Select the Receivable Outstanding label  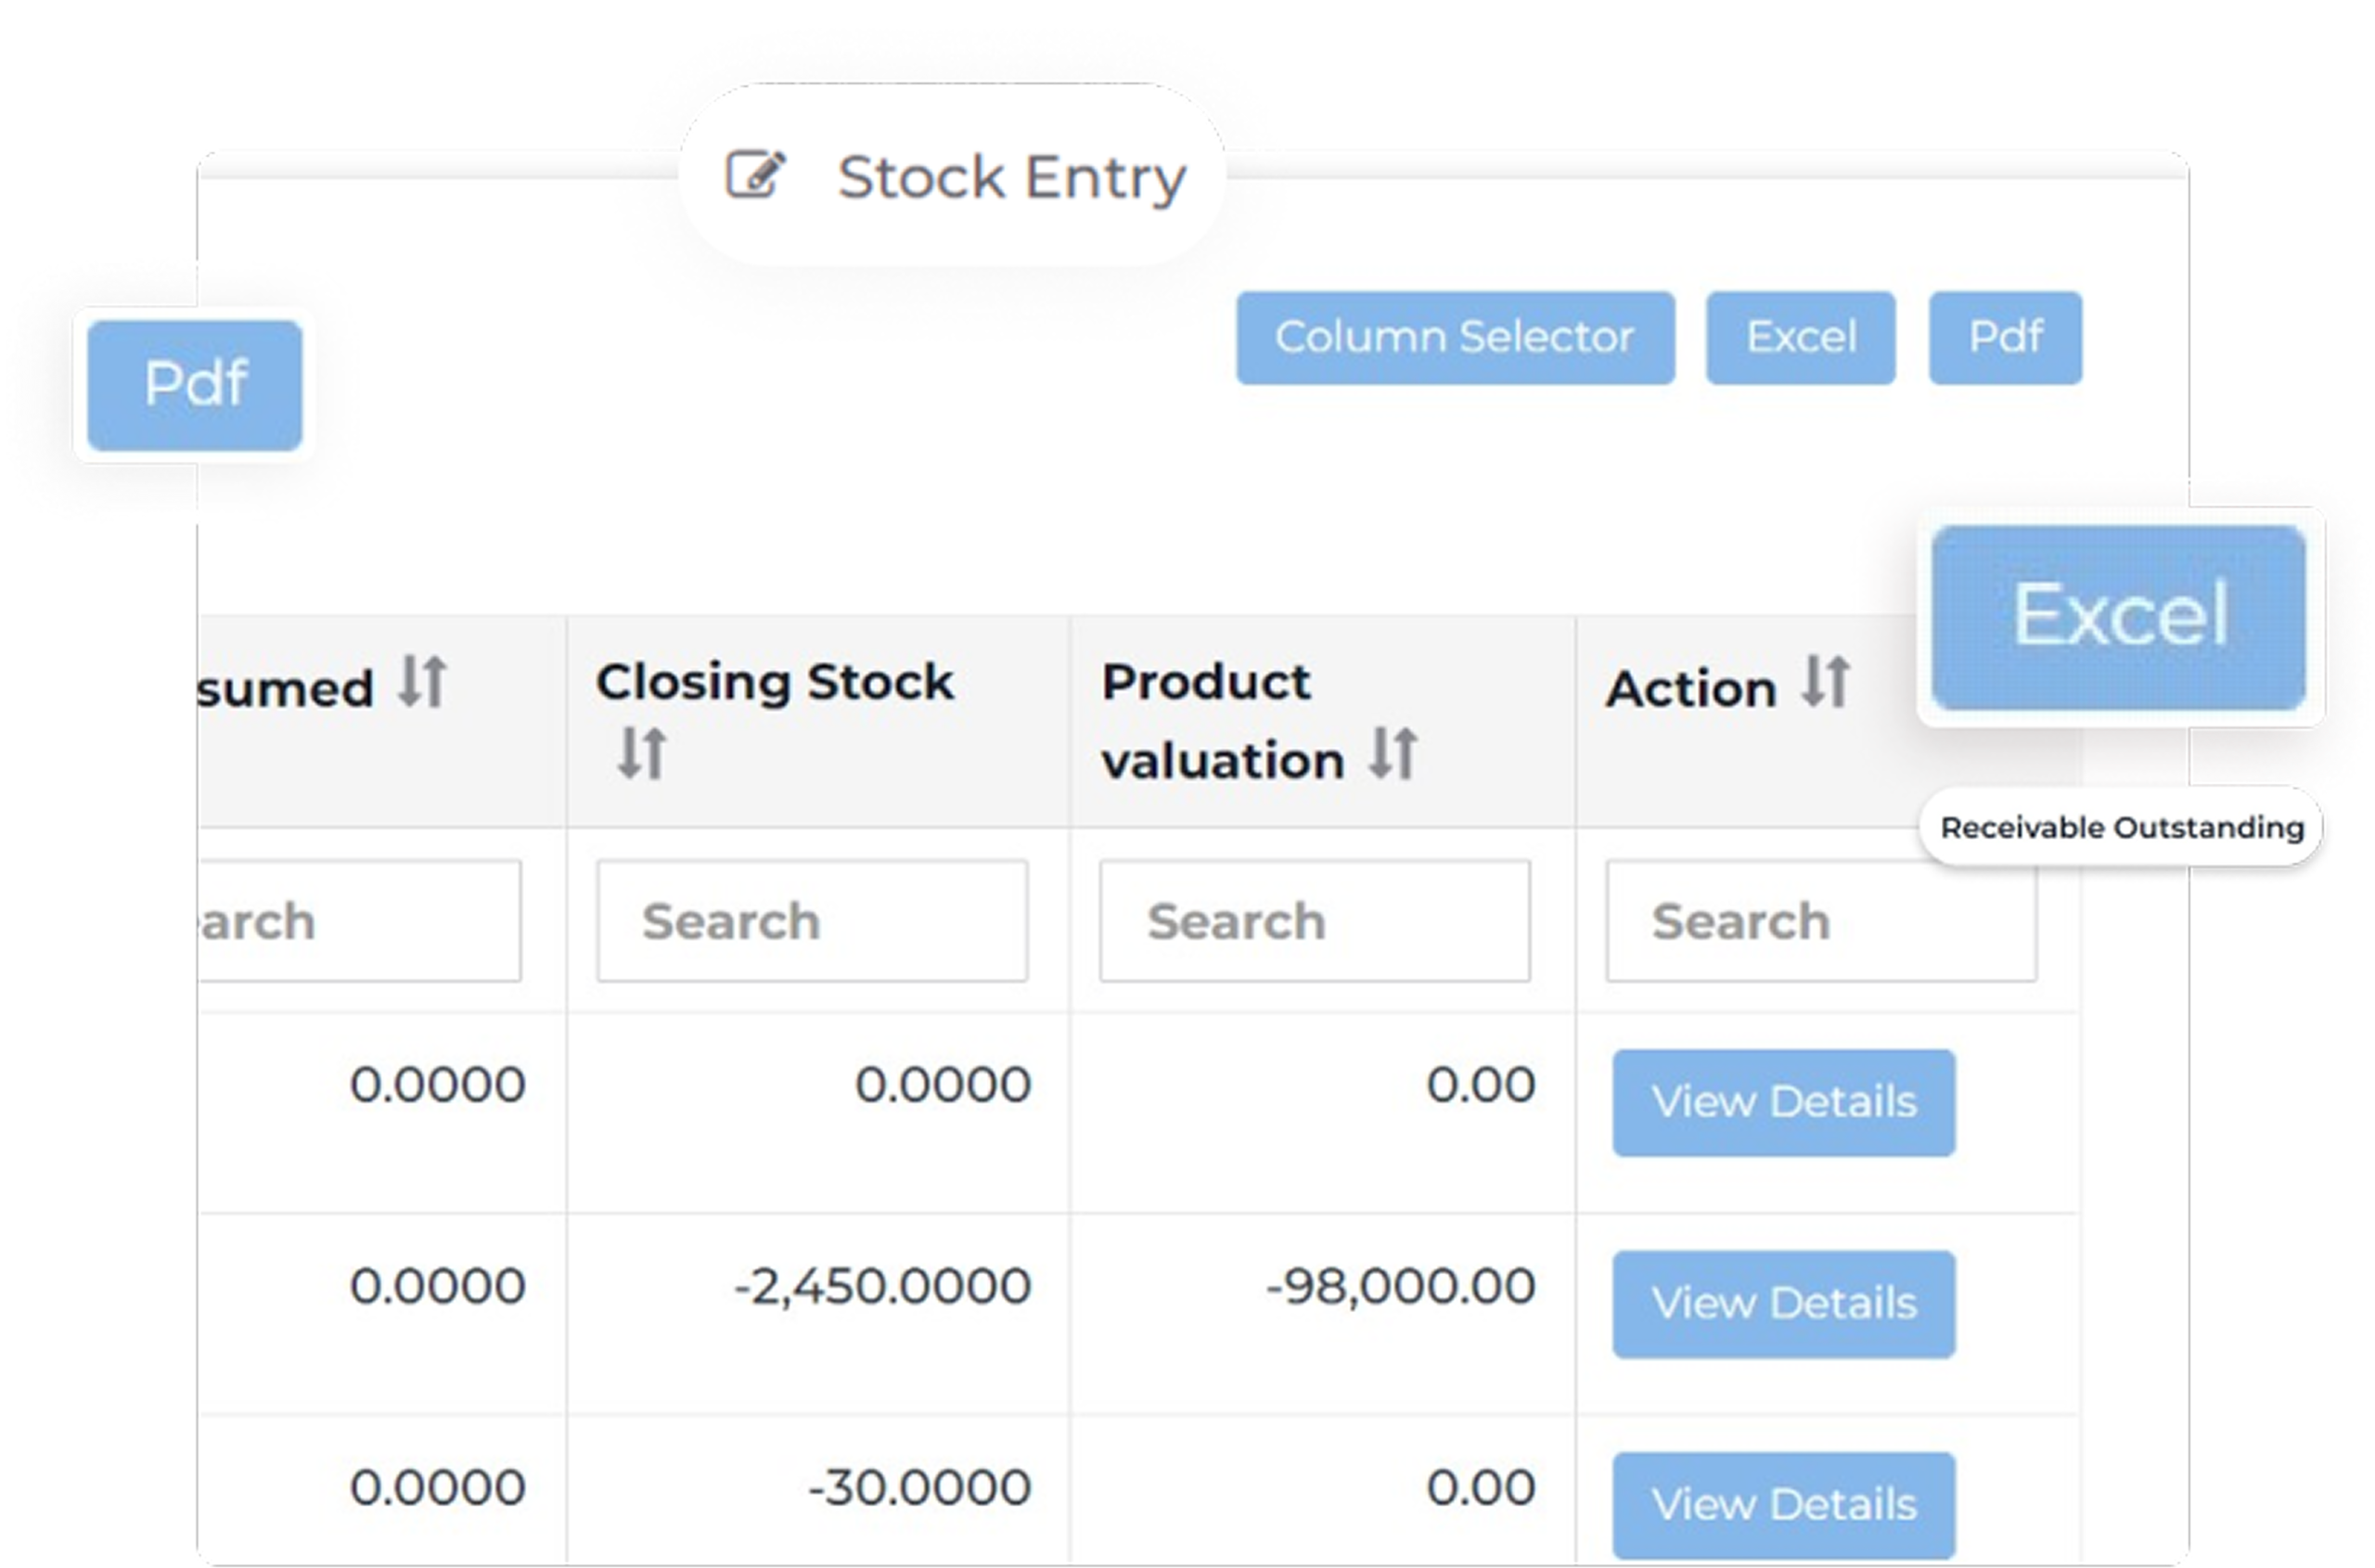tap(2120, 828)
